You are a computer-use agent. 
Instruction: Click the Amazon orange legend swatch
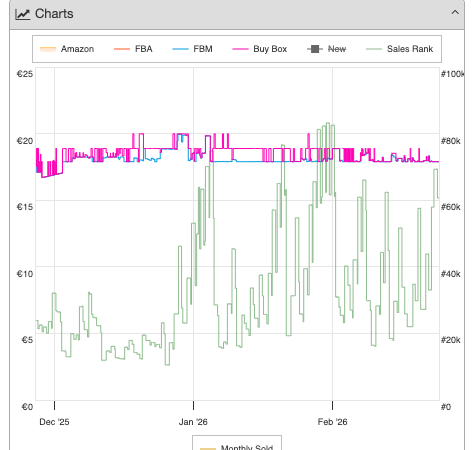point(48,49)
